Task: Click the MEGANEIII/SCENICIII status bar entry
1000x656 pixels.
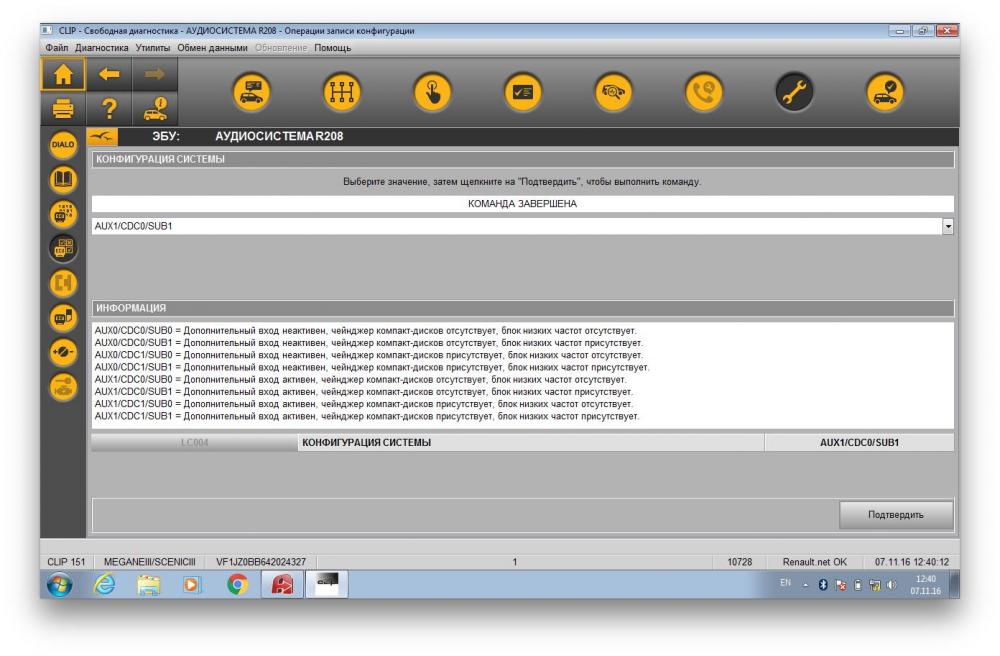Action: point(150,562)
